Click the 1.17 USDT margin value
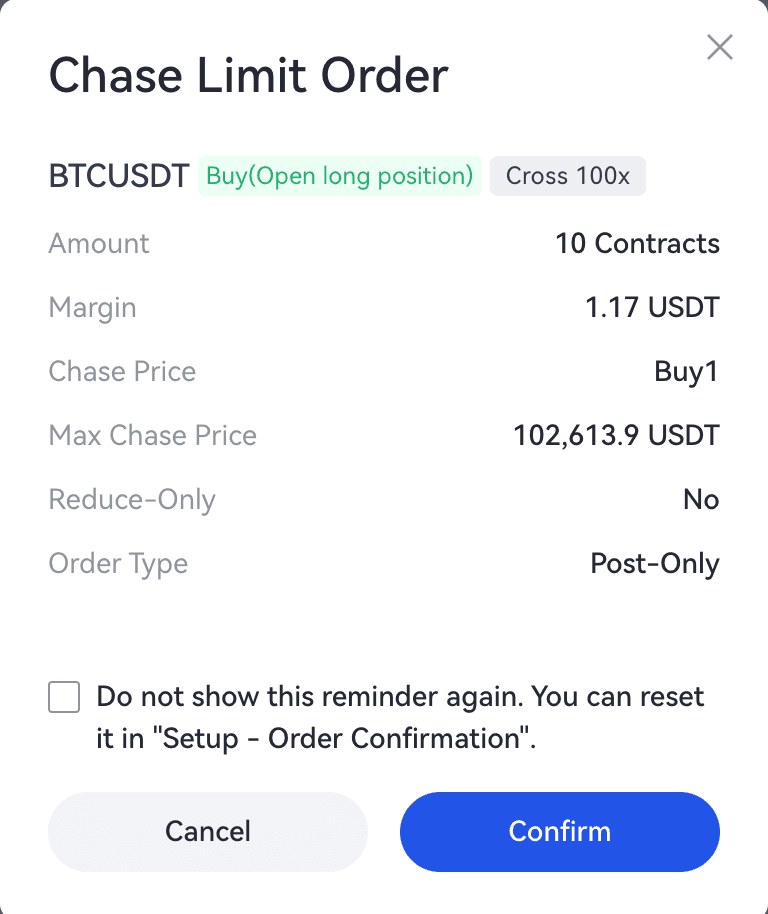This screenshot has width=768, height=914. [x=652, y=307]
